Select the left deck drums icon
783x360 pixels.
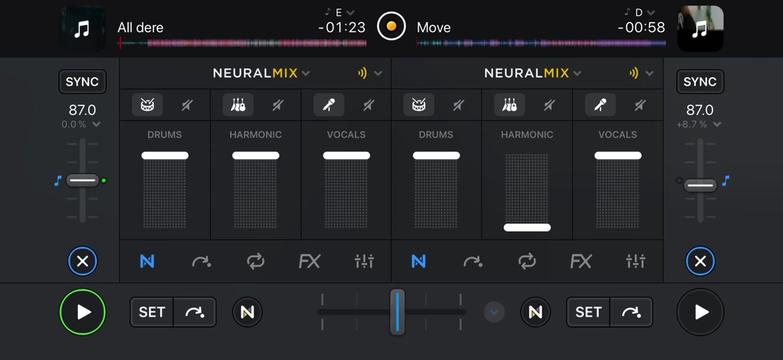147,105
